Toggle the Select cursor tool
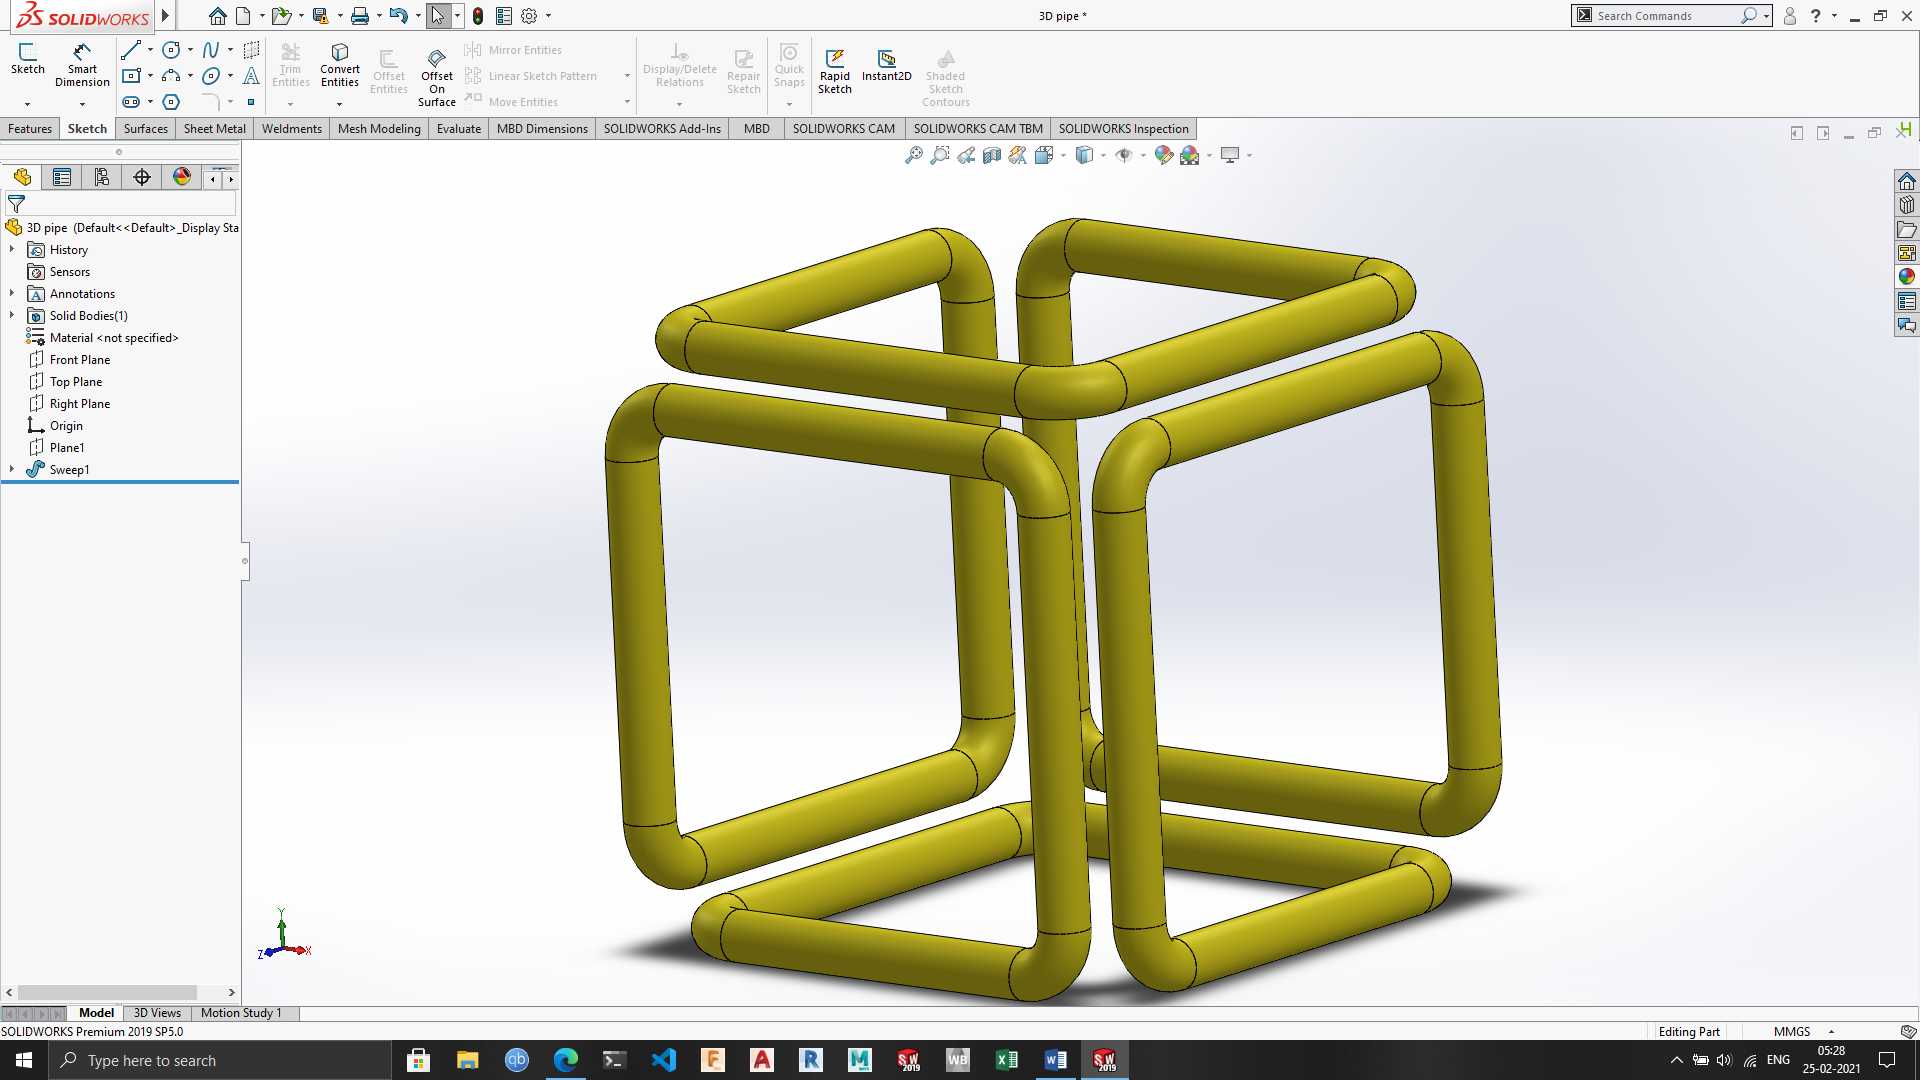This screenshot has height=1080, width=1920. 437,16
